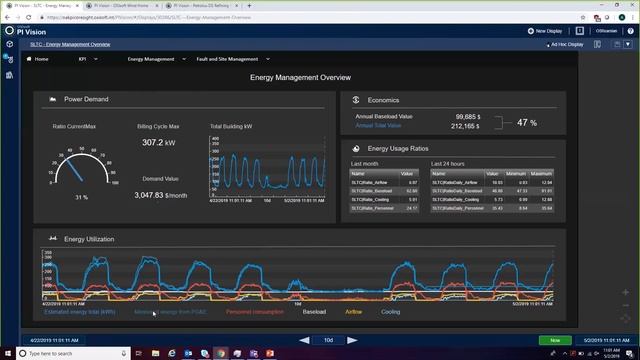Toggle the layout panel icon beside Ad Hoc Display
The height and width of the screenshot is (360, 640).
[598, 44]
